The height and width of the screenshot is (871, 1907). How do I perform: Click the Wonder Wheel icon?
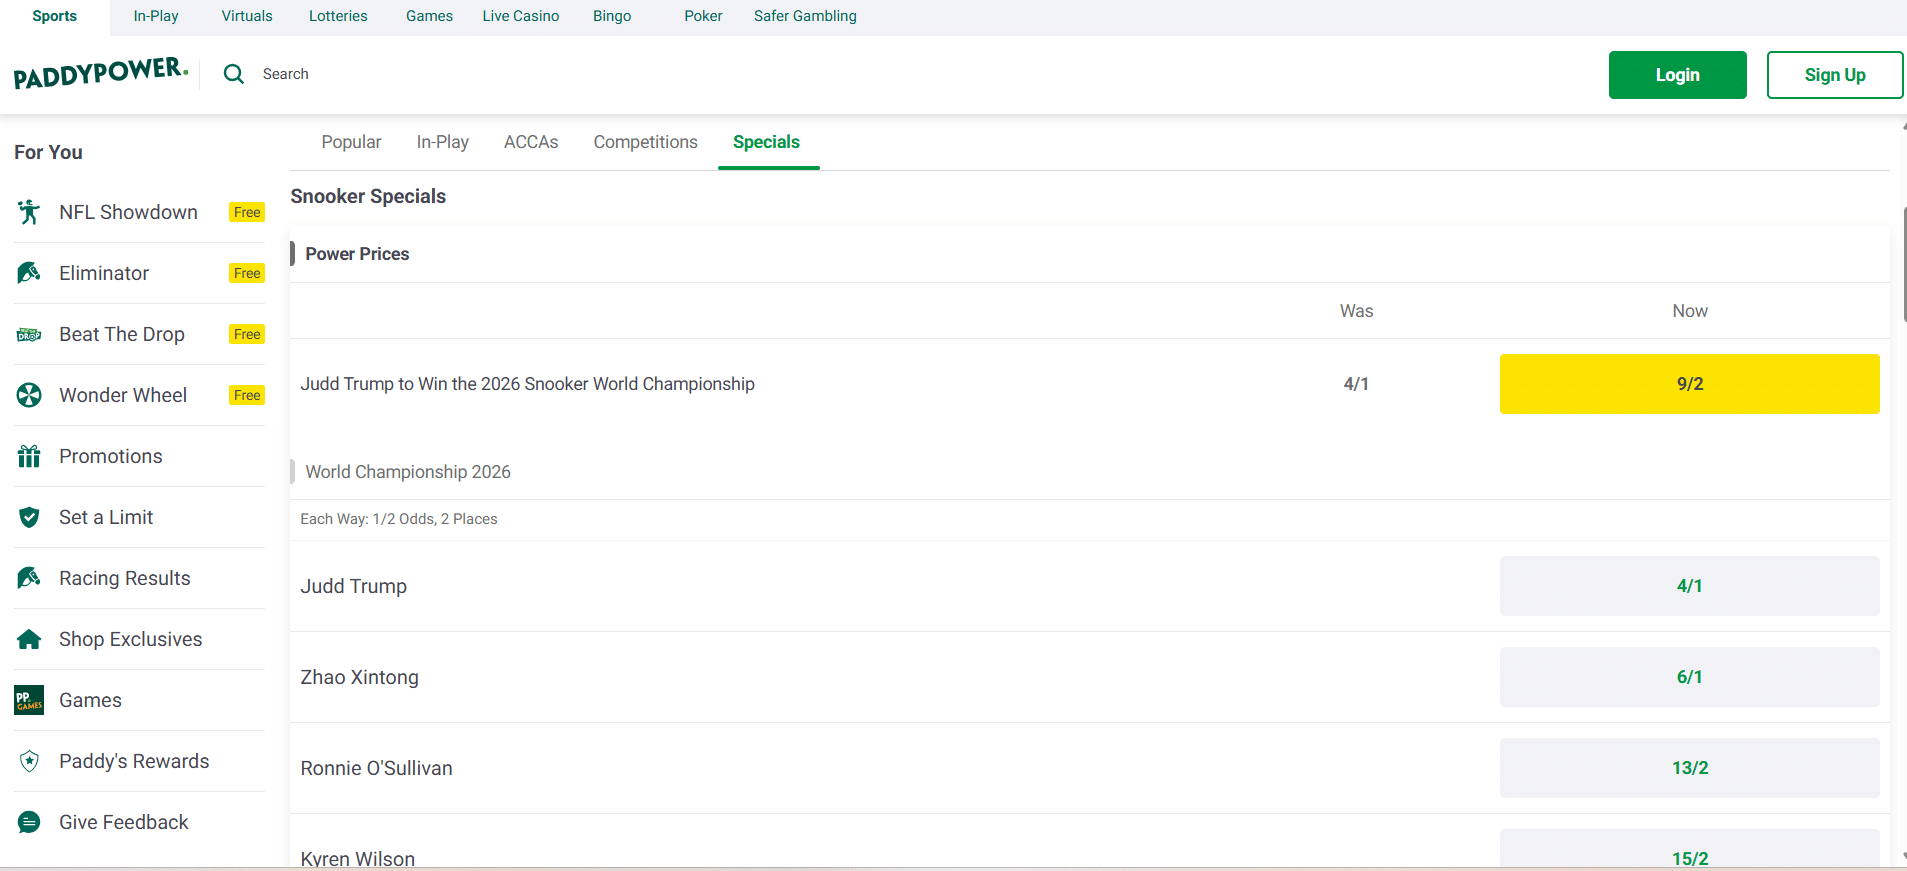[x=29, y=395]
